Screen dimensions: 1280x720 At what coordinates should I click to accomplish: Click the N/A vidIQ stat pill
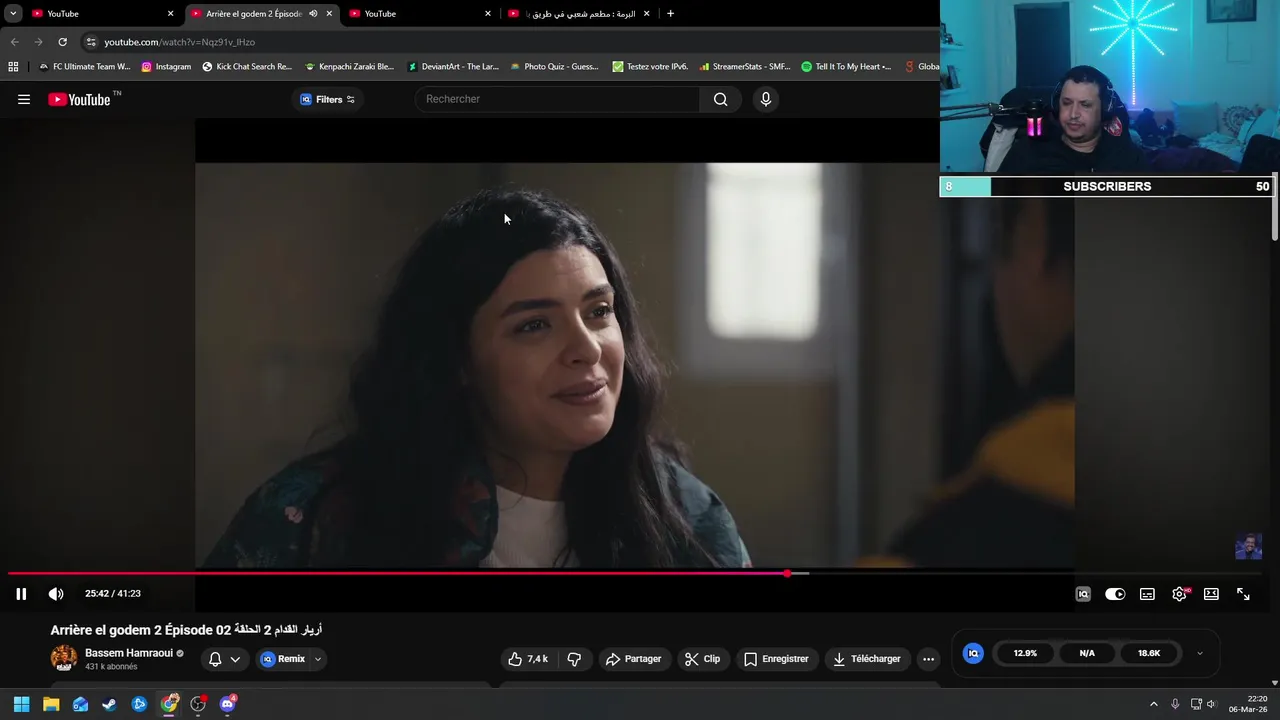[x=1087, y=653]
